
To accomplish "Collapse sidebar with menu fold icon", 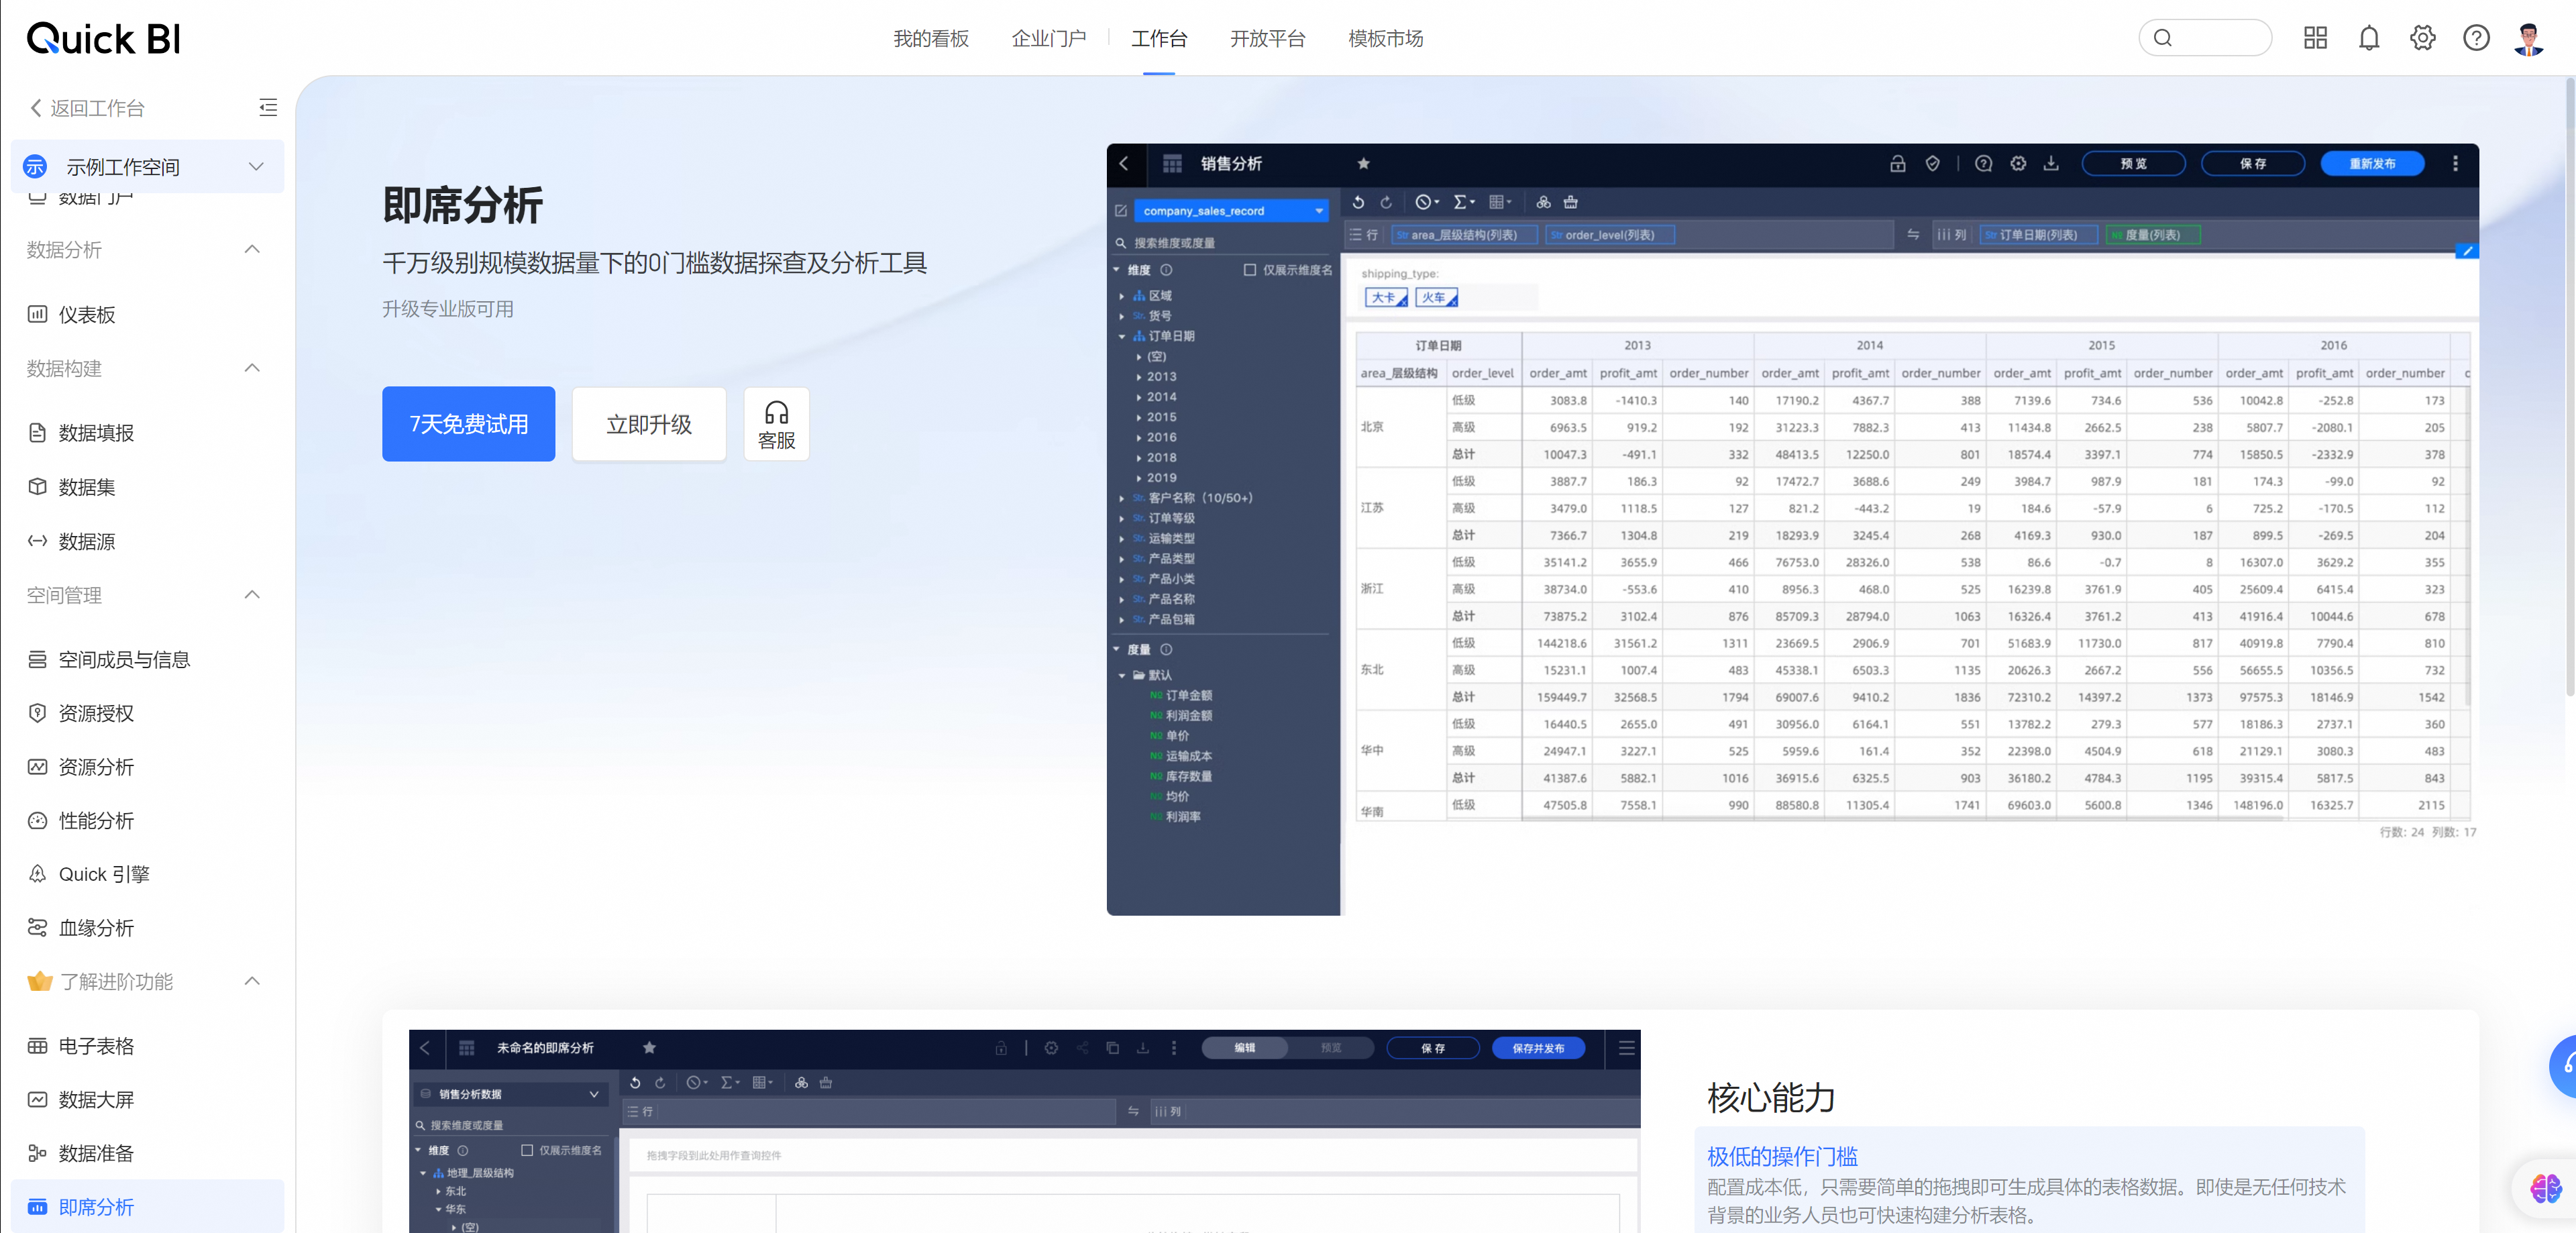I will click(x=267, y=107).
